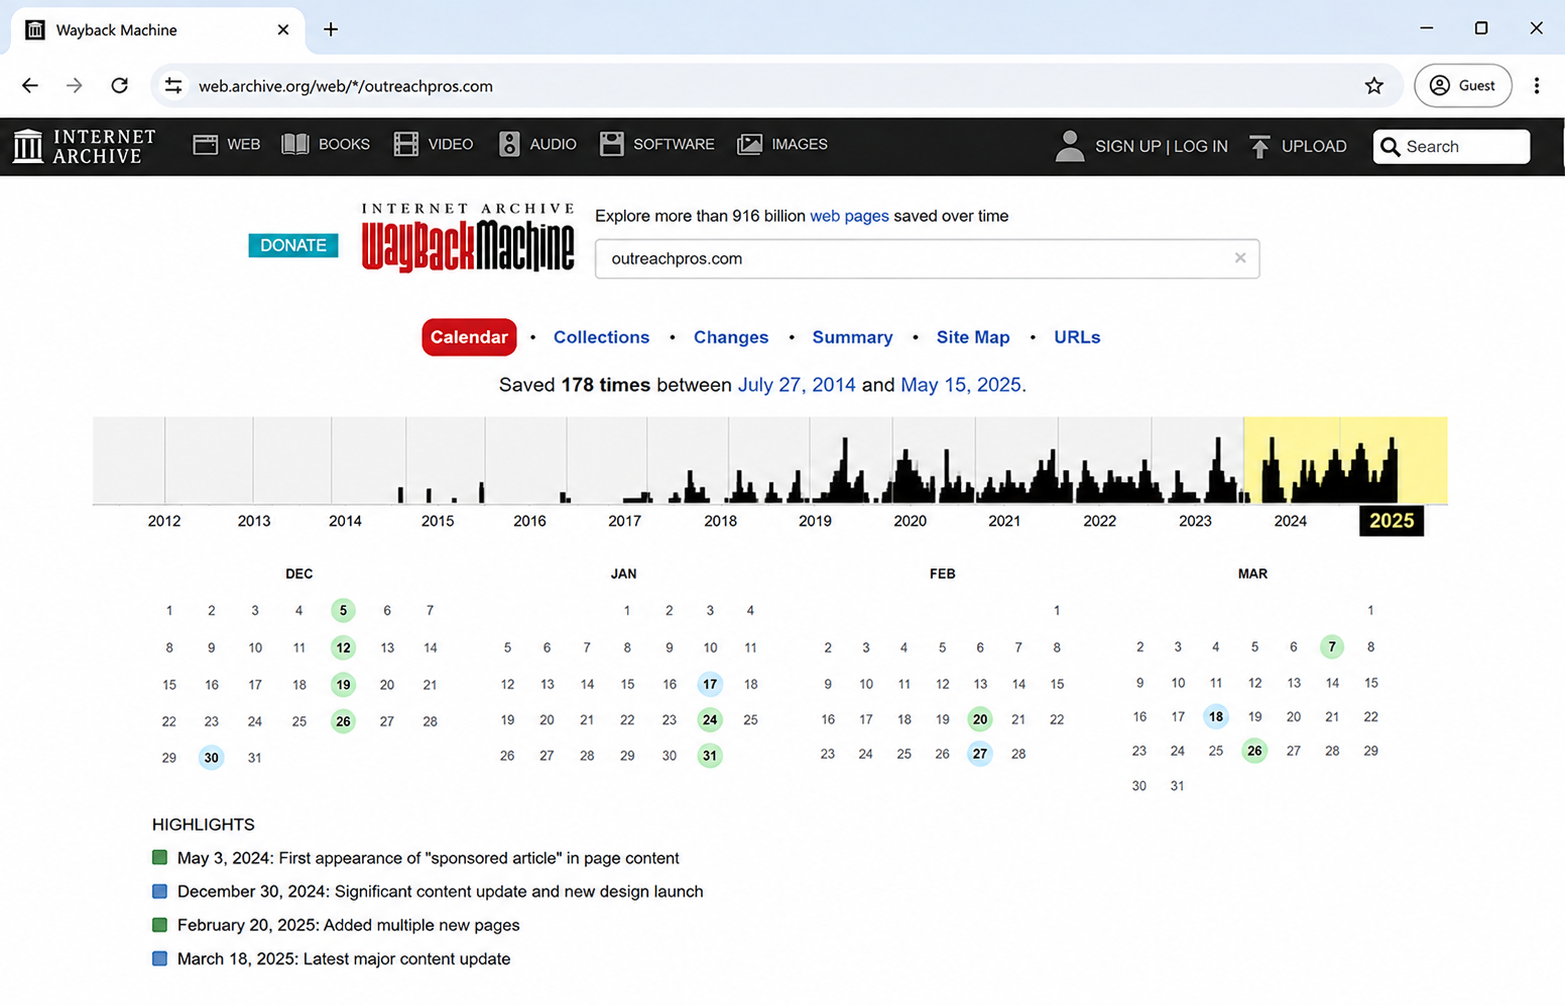1565x1005 pixels.
Task: Click the Upload arrow icon
Action: point(1260,147)
